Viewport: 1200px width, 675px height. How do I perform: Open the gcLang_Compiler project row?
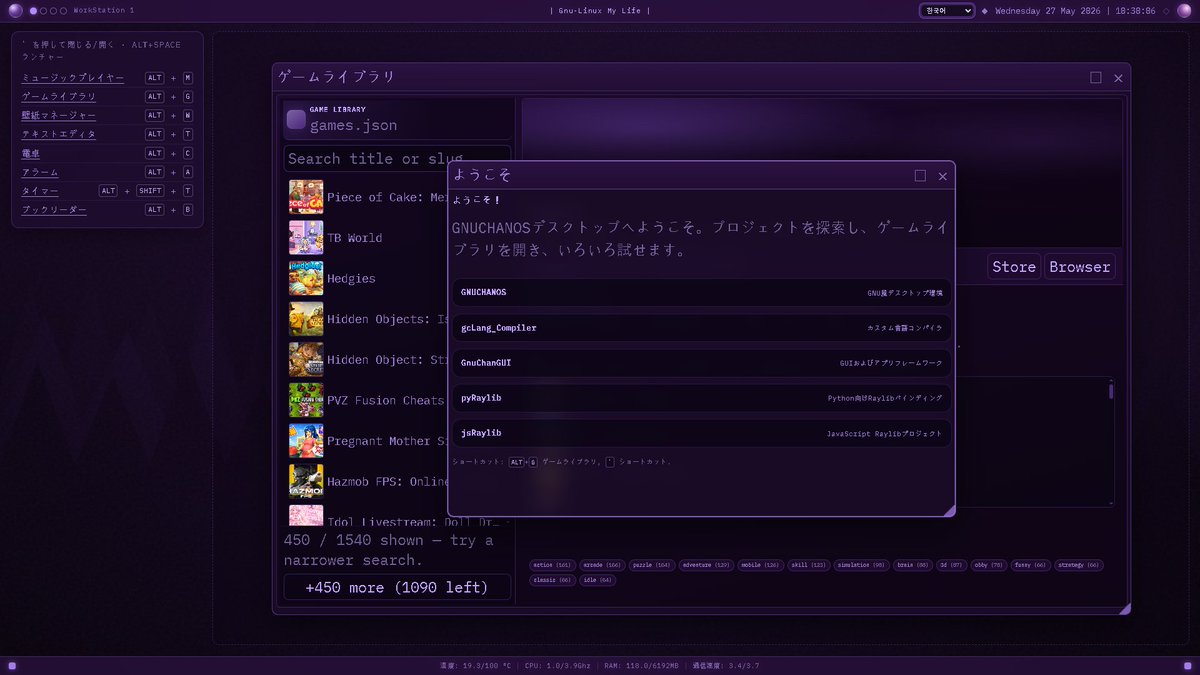pos(701,328)
